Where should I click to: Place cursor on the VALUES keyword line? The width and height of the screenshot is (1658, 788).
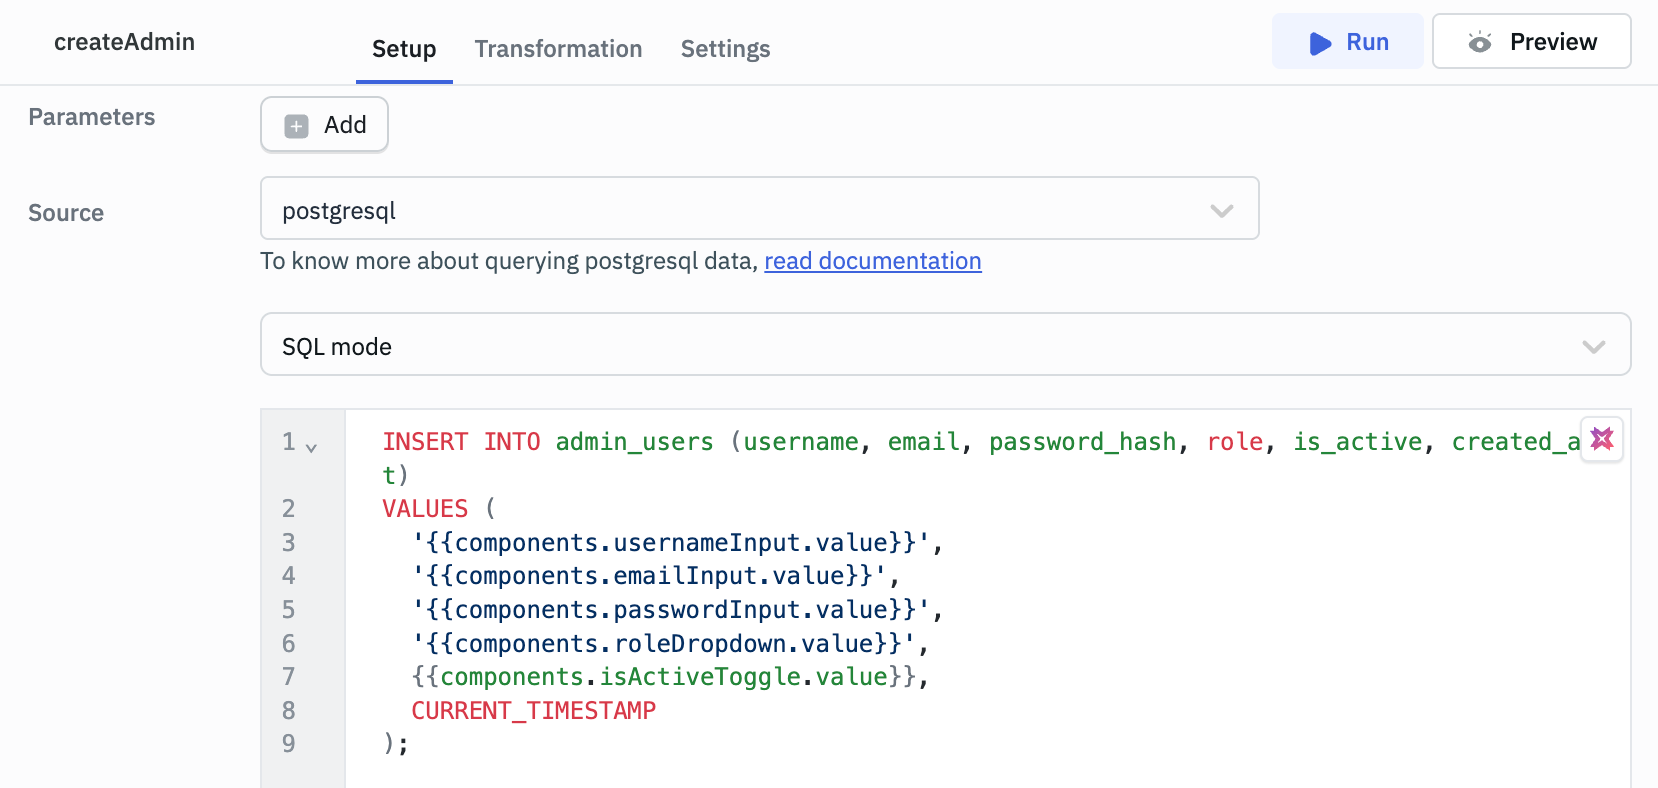point(425,509)
